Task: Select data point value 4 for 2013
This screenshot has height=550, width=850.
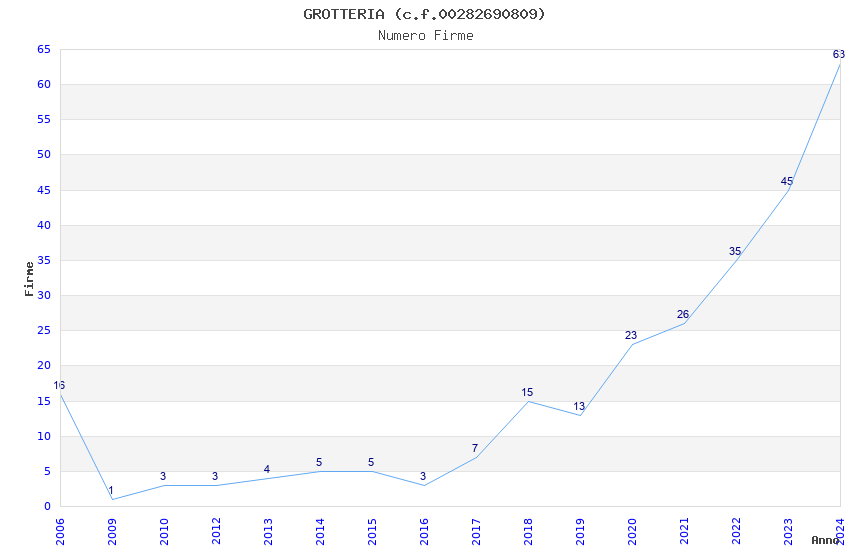Action: tap(267, 469)
